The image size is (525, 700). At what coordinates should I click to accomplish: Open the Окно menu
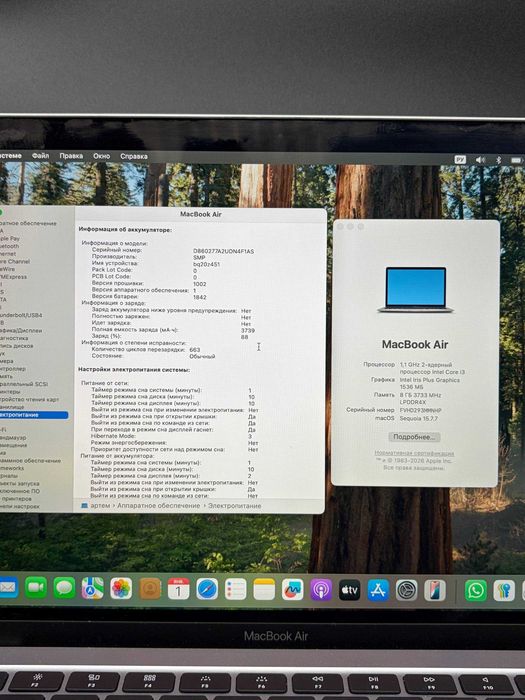tap(101, 156)
